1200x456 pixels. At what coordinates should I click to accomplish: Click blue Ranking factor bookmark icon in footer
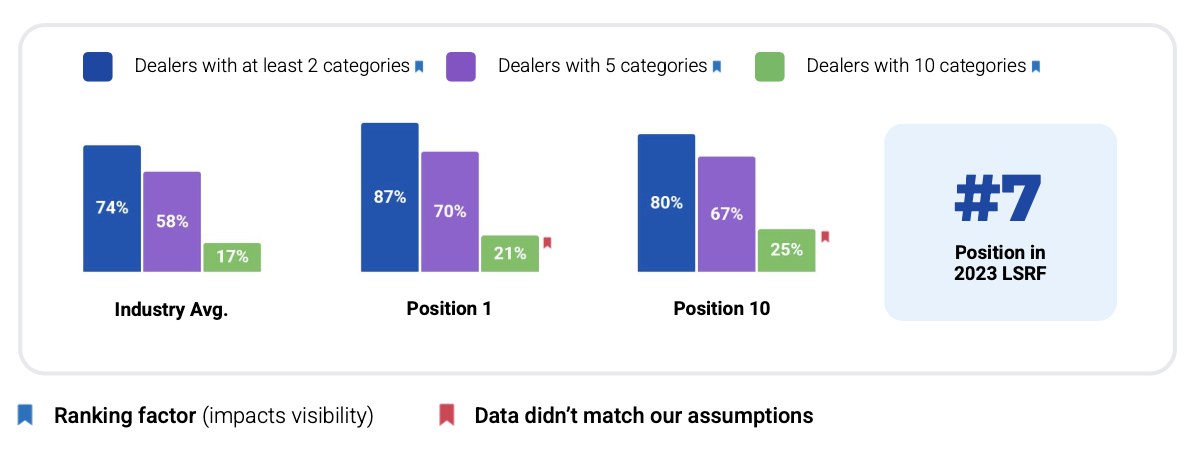coord(25,415)
